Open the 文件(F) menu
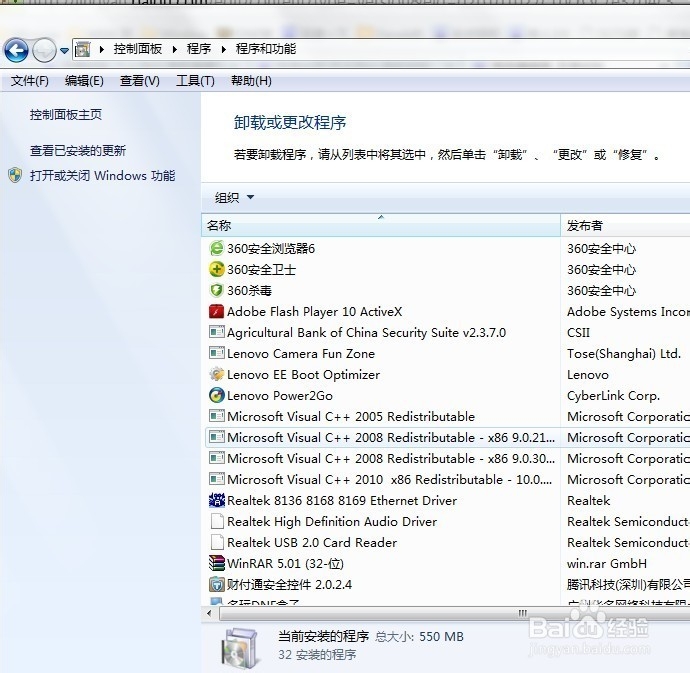Screen dimensions: 690x673 [x=29, y=81]
